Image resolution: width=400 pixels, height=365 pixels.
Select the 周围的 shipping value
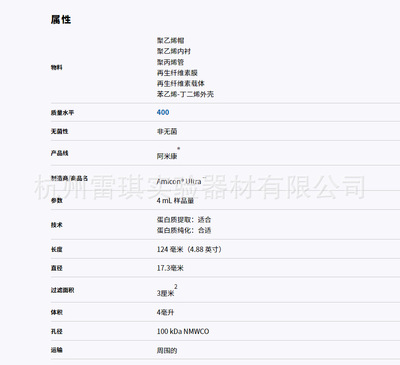(x=167, y=350)
